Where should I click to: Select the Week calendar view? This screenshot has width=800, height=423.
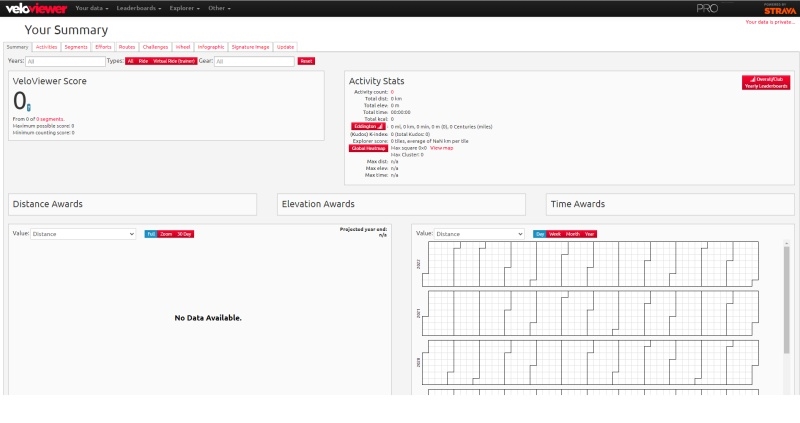555,234
